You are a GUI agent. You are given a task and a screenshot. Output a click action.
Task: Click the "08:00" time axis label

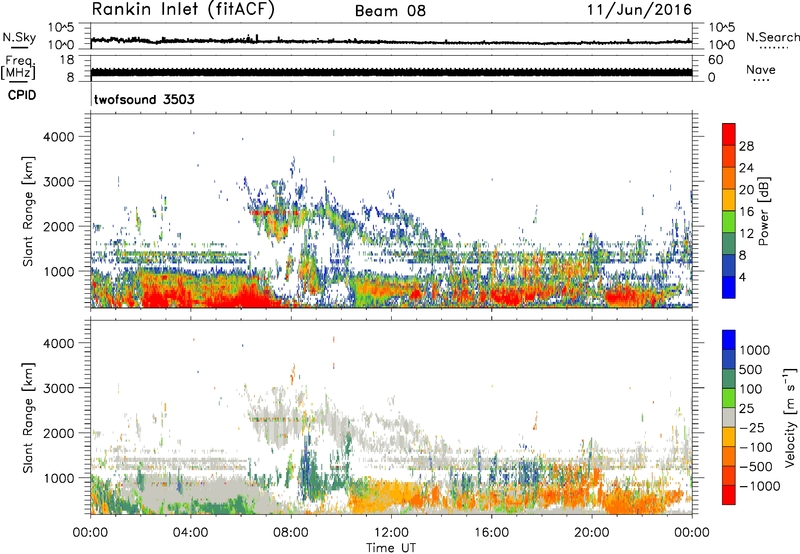tap(291, 533)
